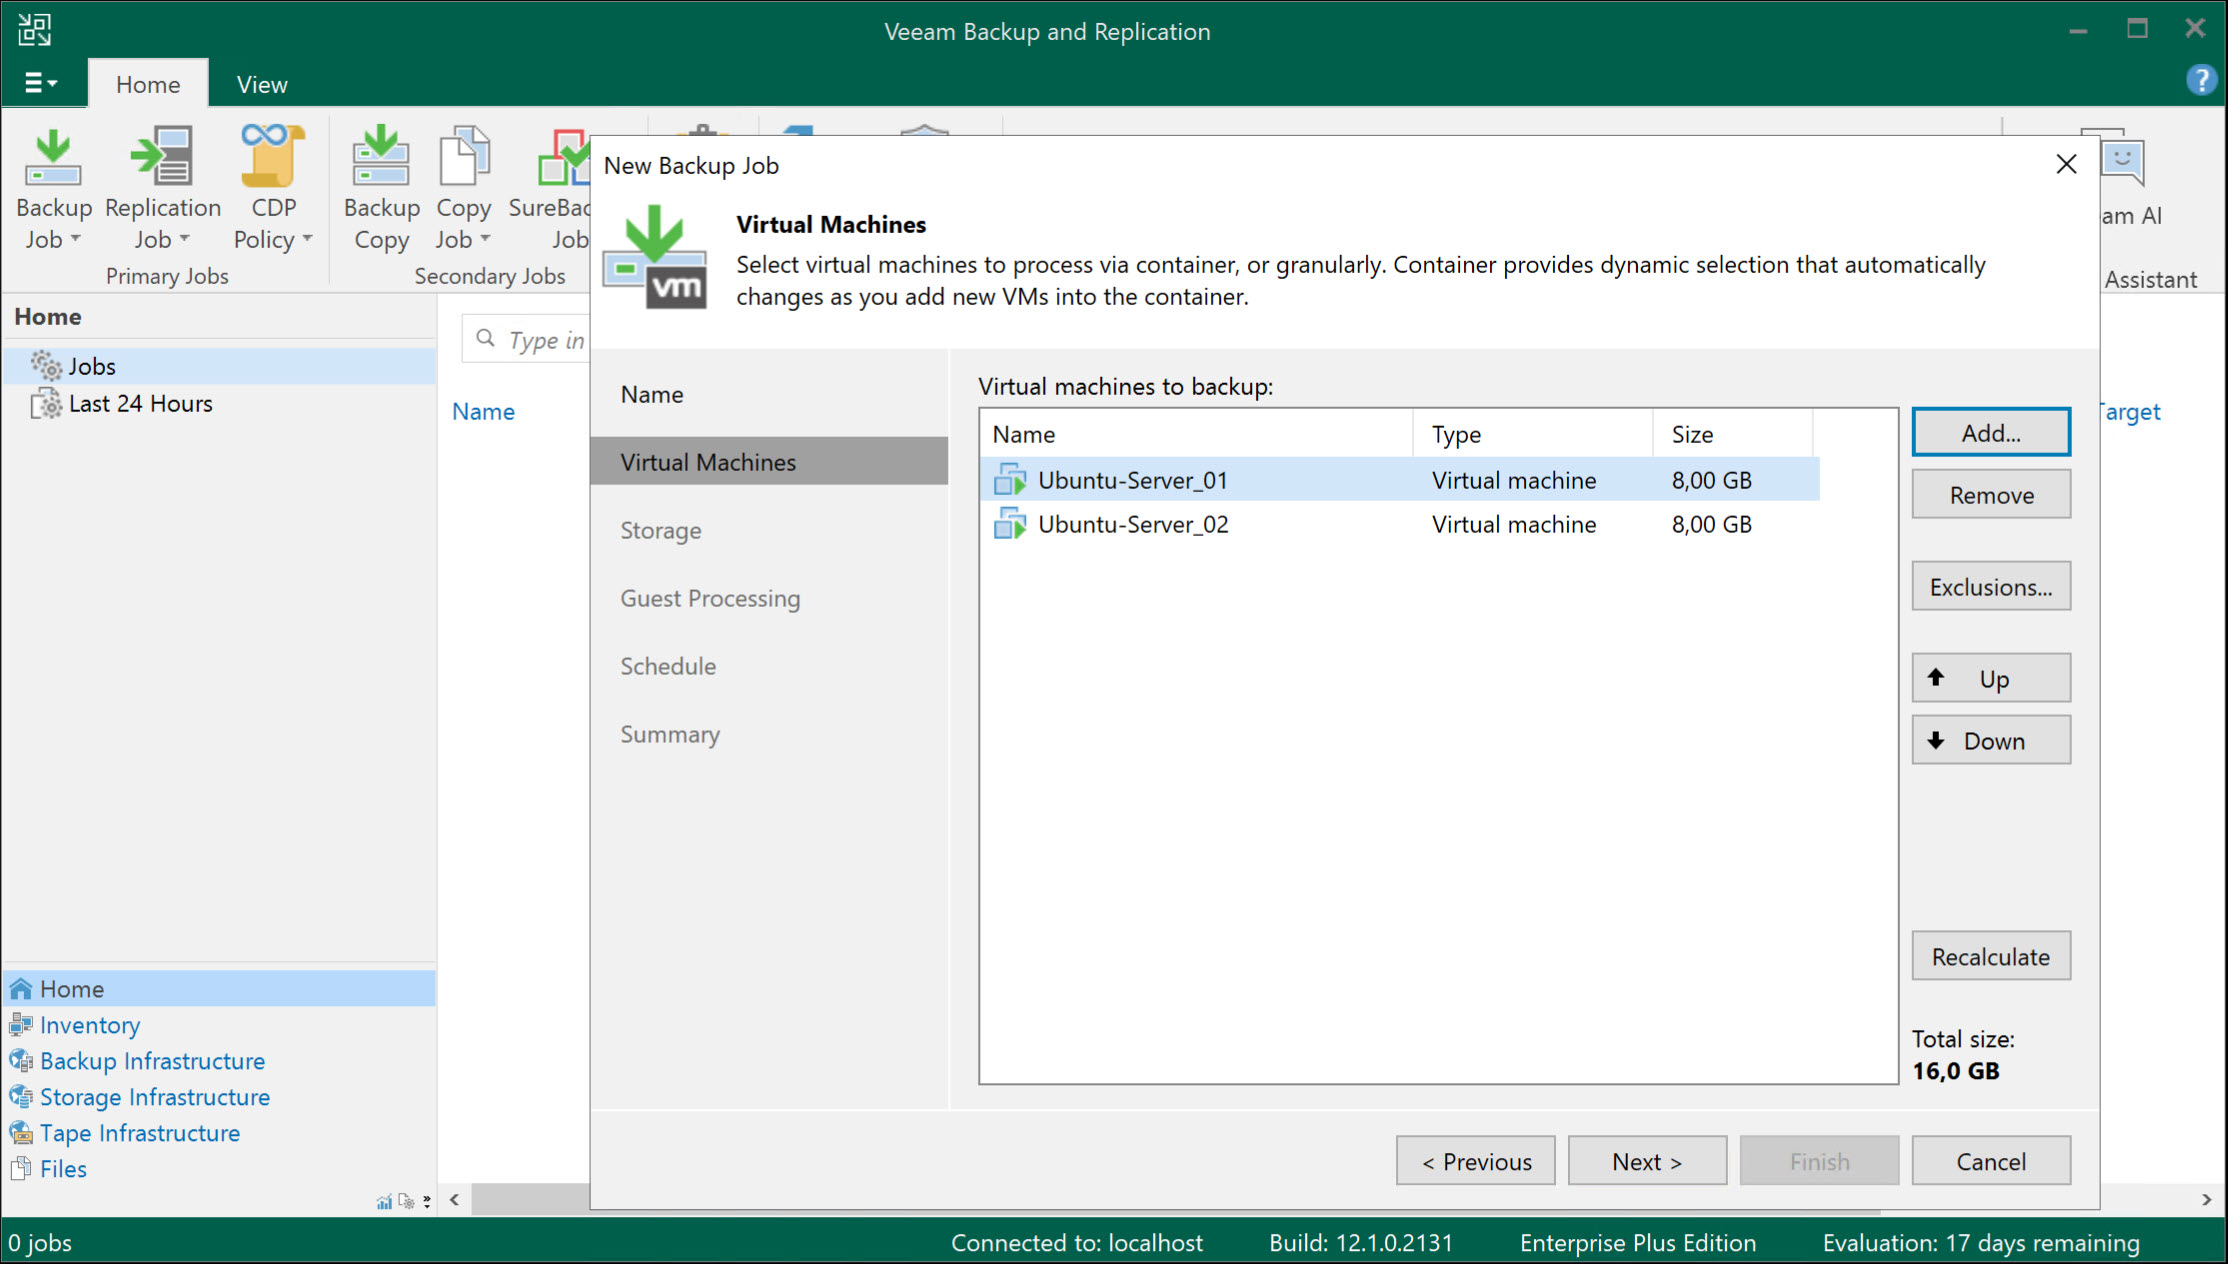Open the Files view
Viewport: 2228px width, 1264px height.
(62, 1168)
